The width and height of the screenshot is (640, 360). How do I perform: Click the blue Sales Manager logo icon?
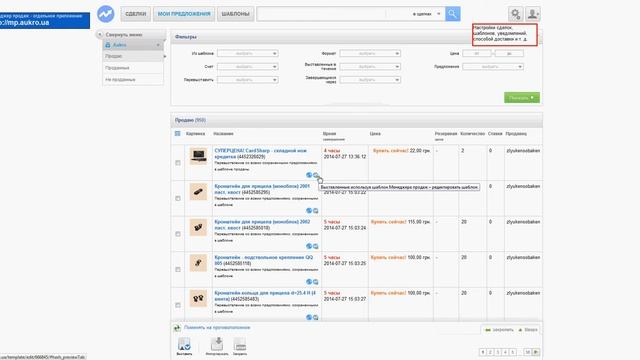point(106,14)
